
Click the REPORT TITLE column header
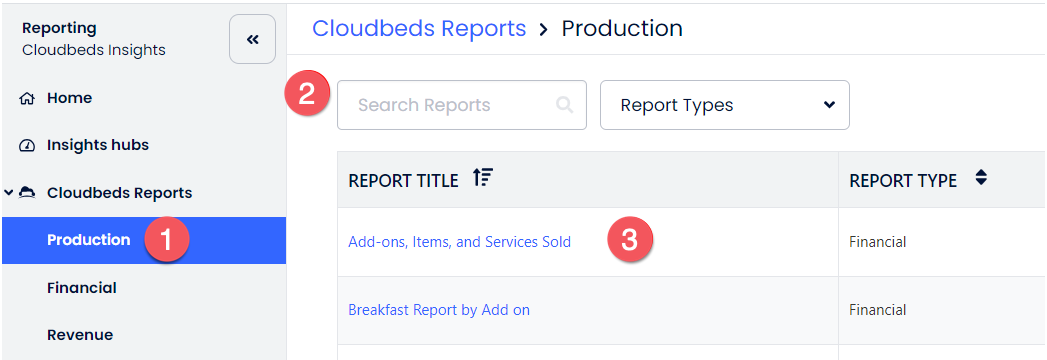coord(403,180)
